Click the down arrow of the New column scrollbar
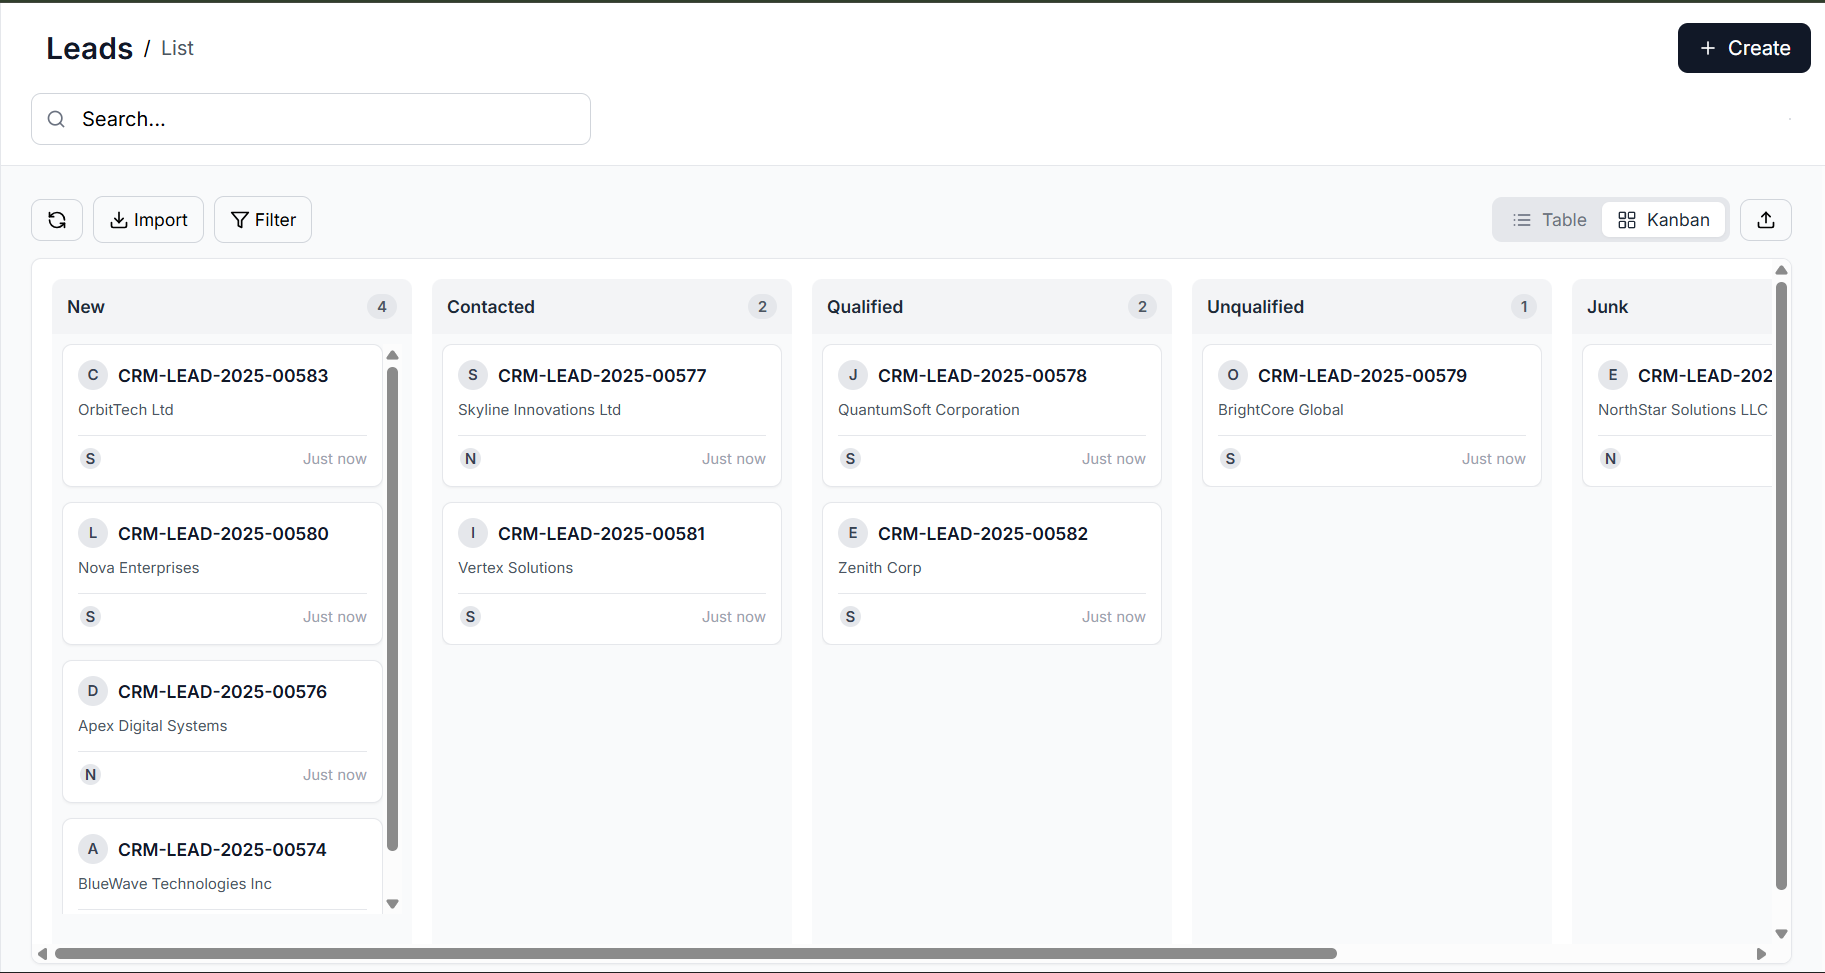Screen dimensions: 1825x973 [x=392, y=903]
